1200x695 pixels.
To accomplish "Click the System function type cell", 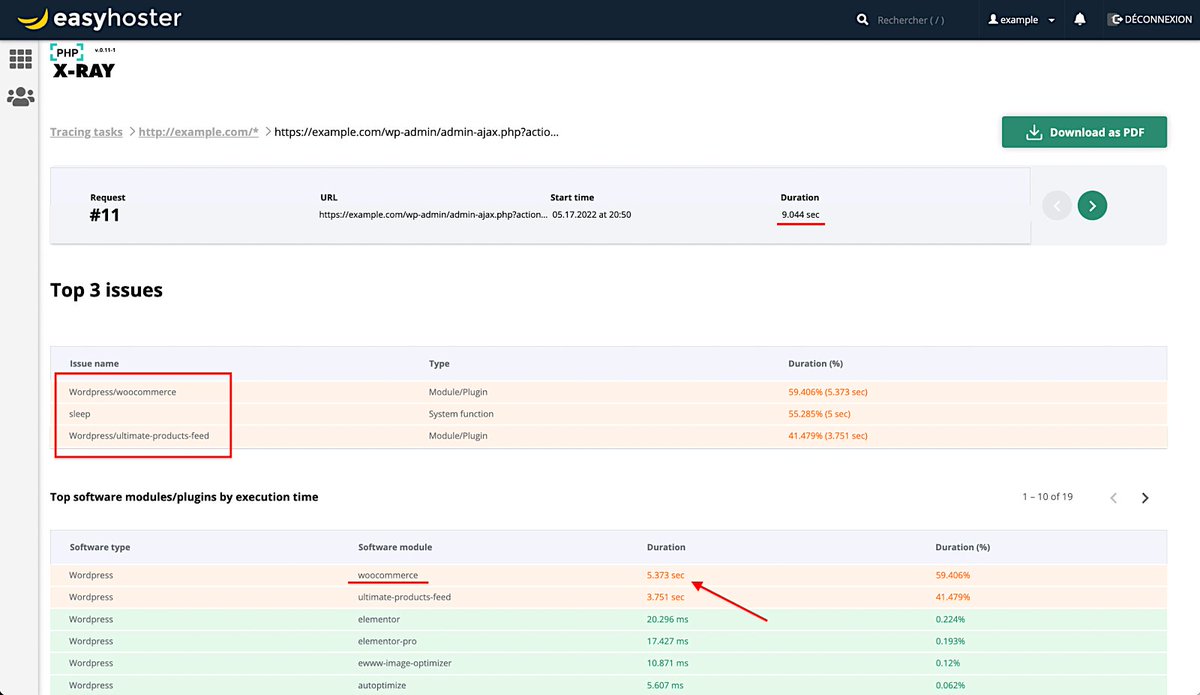I will [x=461, y=414].
